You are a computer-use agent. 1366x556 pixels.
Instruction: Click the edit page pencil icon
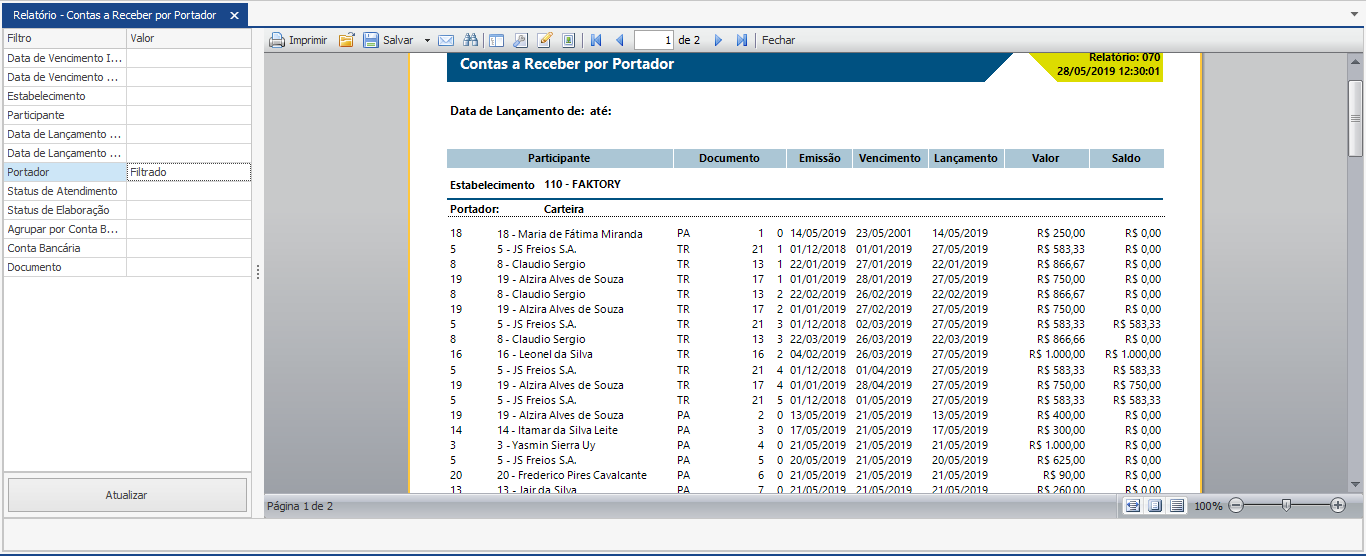pos(545,40)
